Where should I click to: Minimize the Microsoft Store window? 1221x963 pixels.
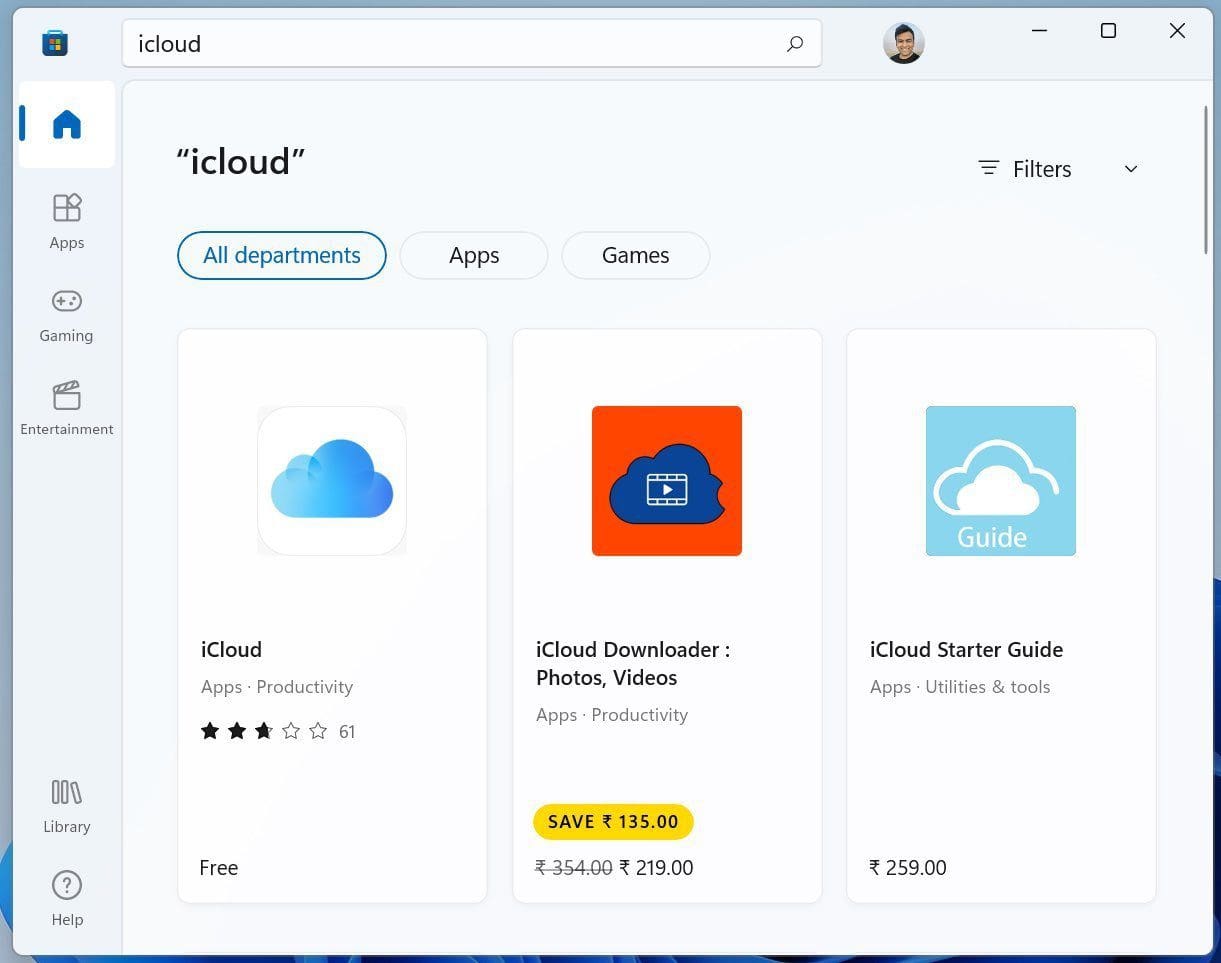tap(1039, 31)
